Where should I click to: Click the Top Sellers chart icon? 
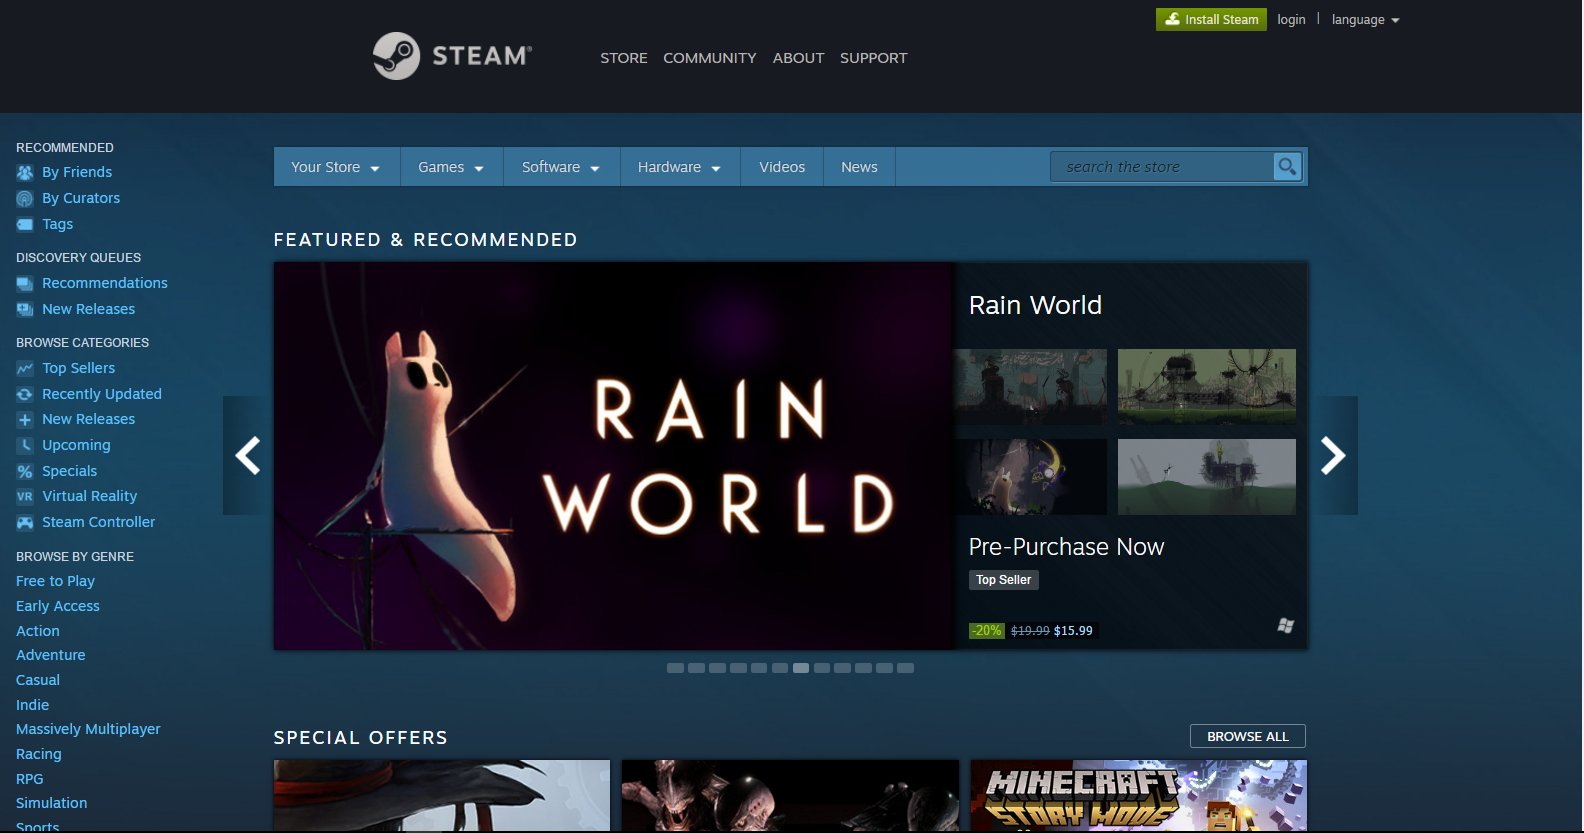(25, 369)
